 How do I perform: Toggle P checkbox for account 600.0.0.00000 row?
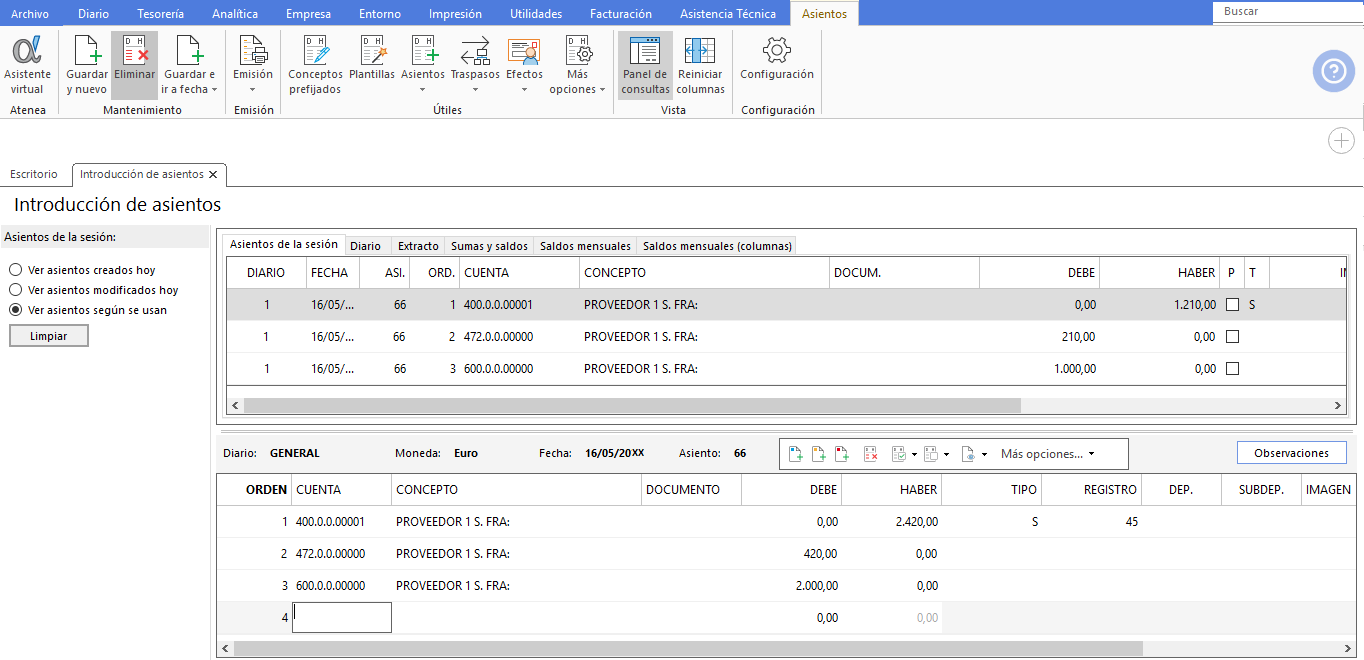click(1232, 369)
